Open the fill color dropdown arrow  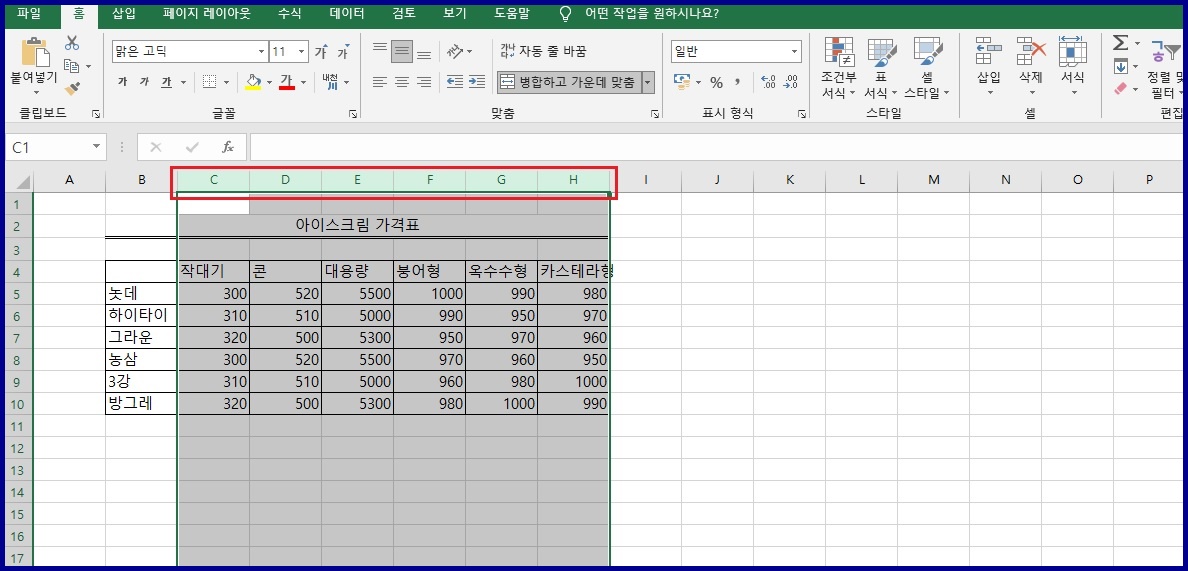269,82
